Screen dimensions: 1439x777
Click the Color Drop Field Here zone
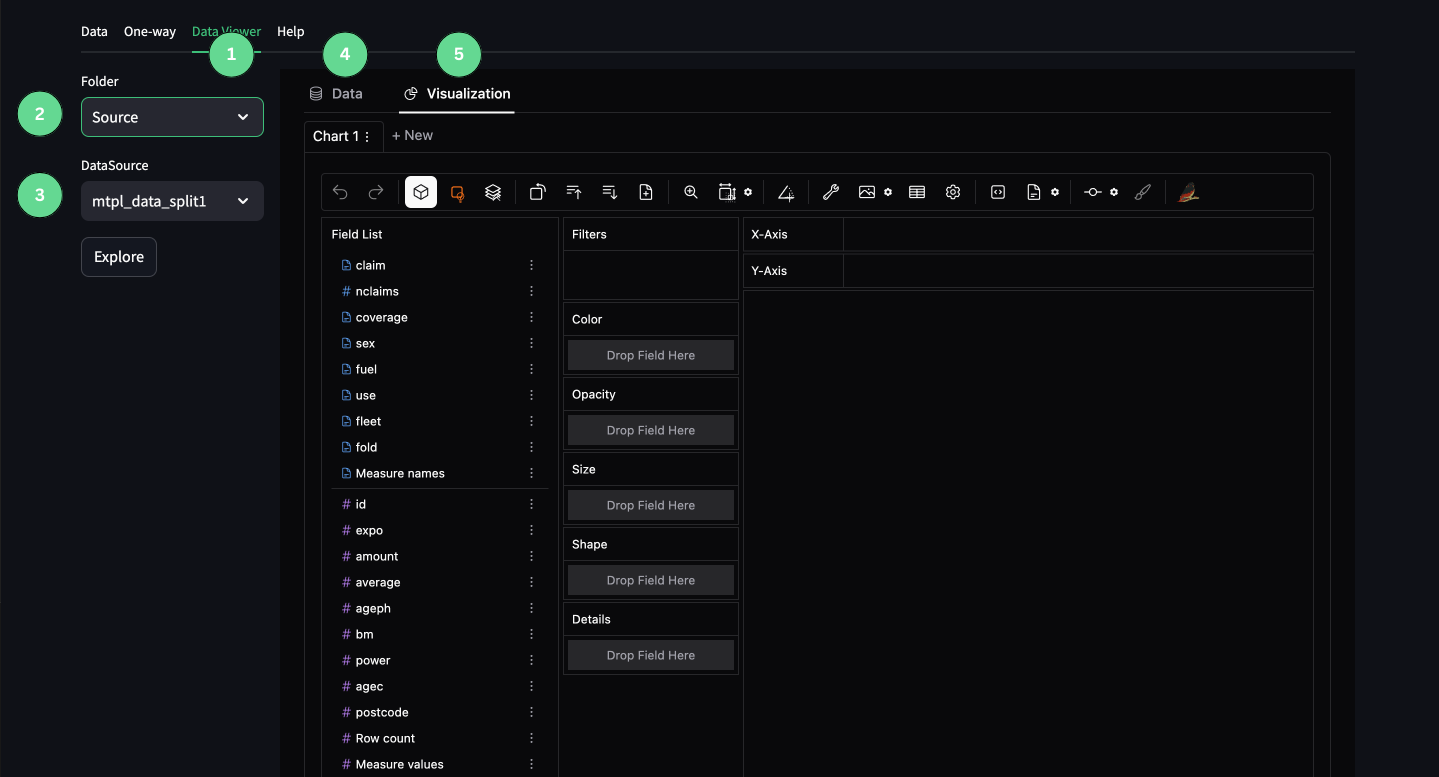click(x=651, y=355)
